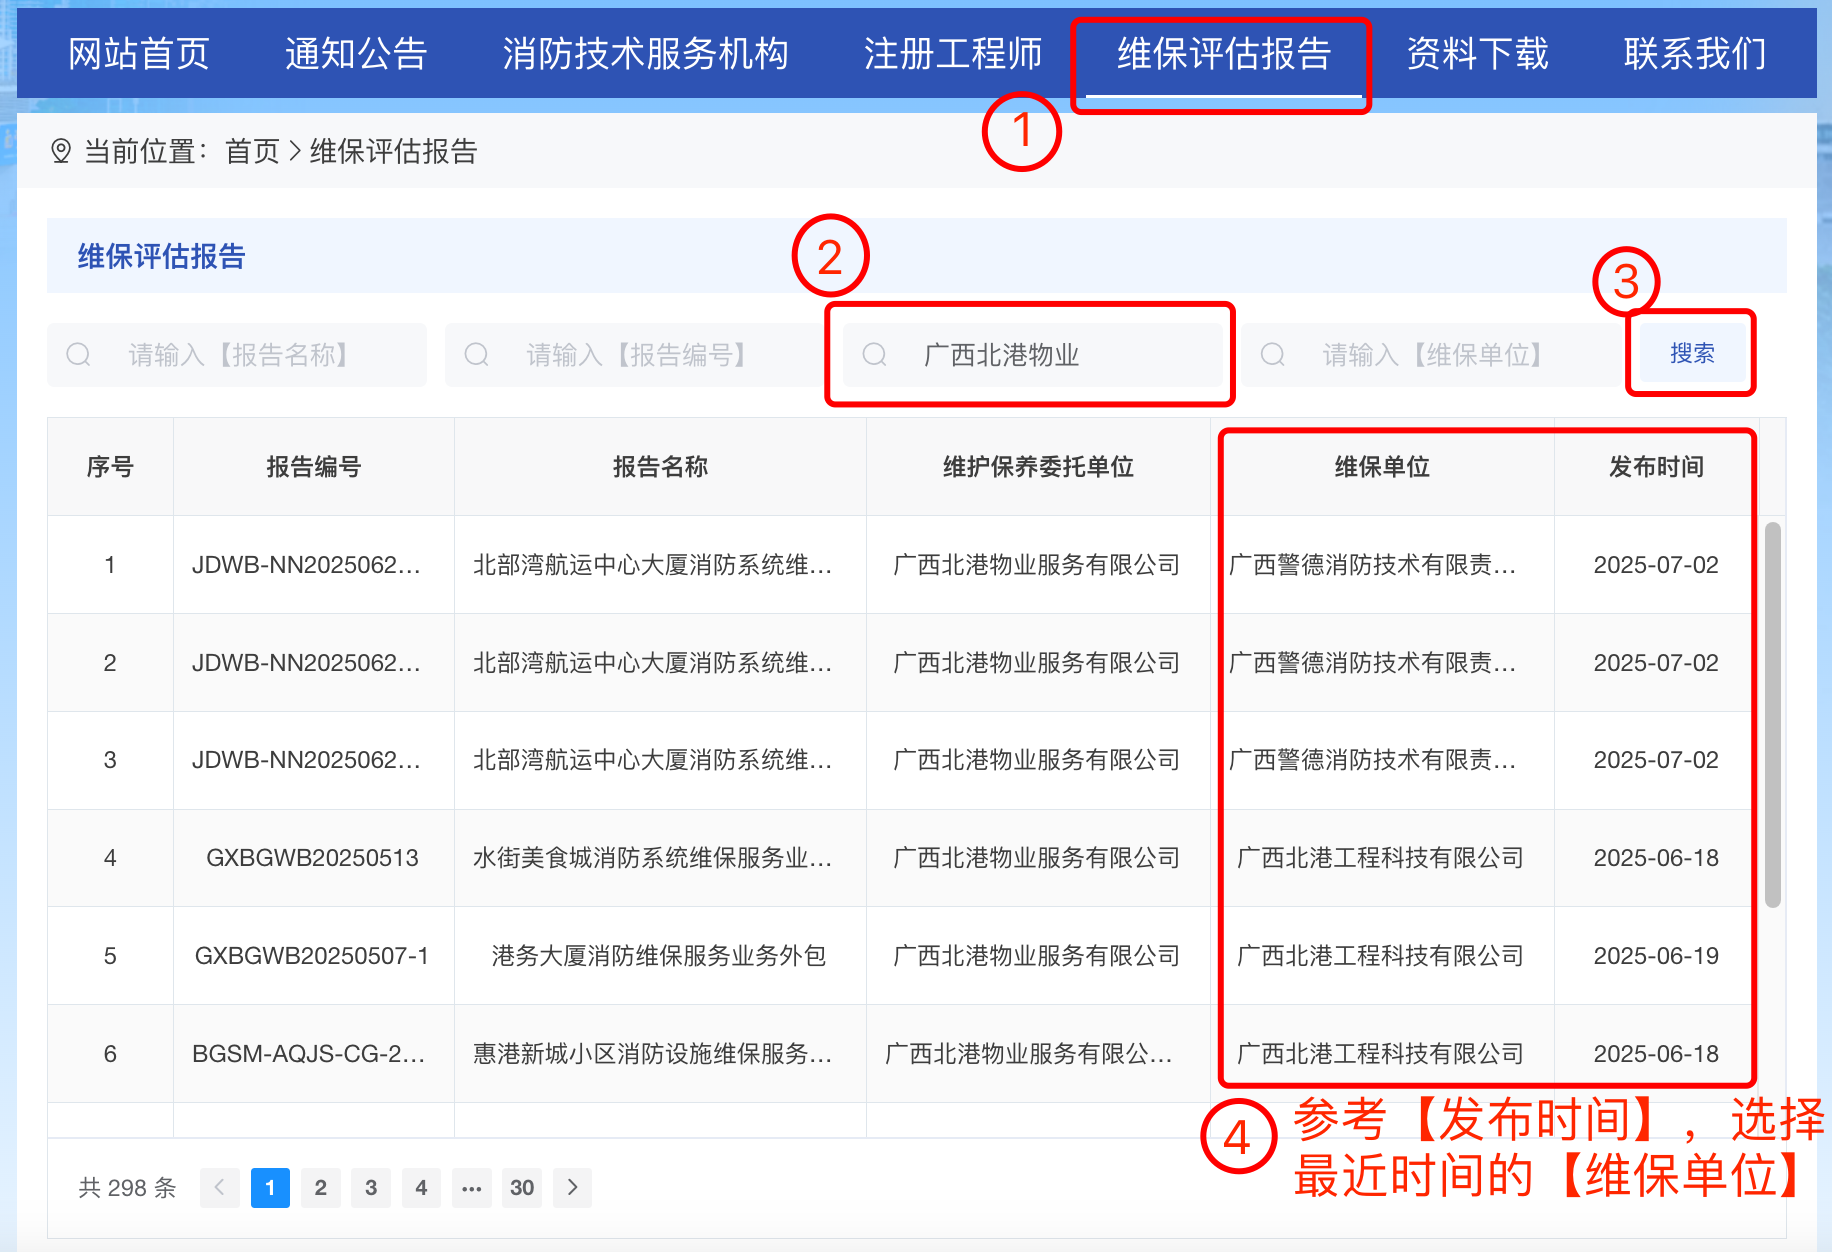Screen dimensions: 1832x1252
Task: Click the table's vertical scrollbar
Action: tap(1773, 715)
